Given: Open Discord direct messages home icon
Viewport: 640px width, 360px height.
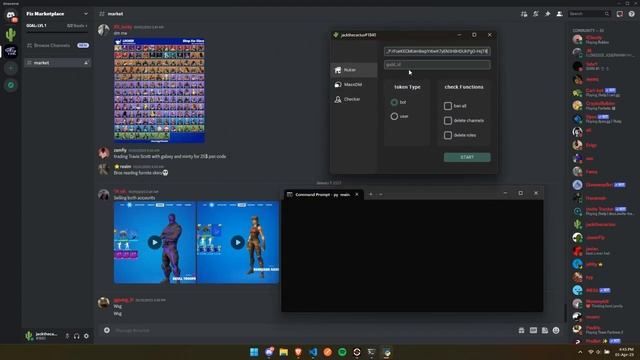Looking at the screenshot, I should point(11,16).
